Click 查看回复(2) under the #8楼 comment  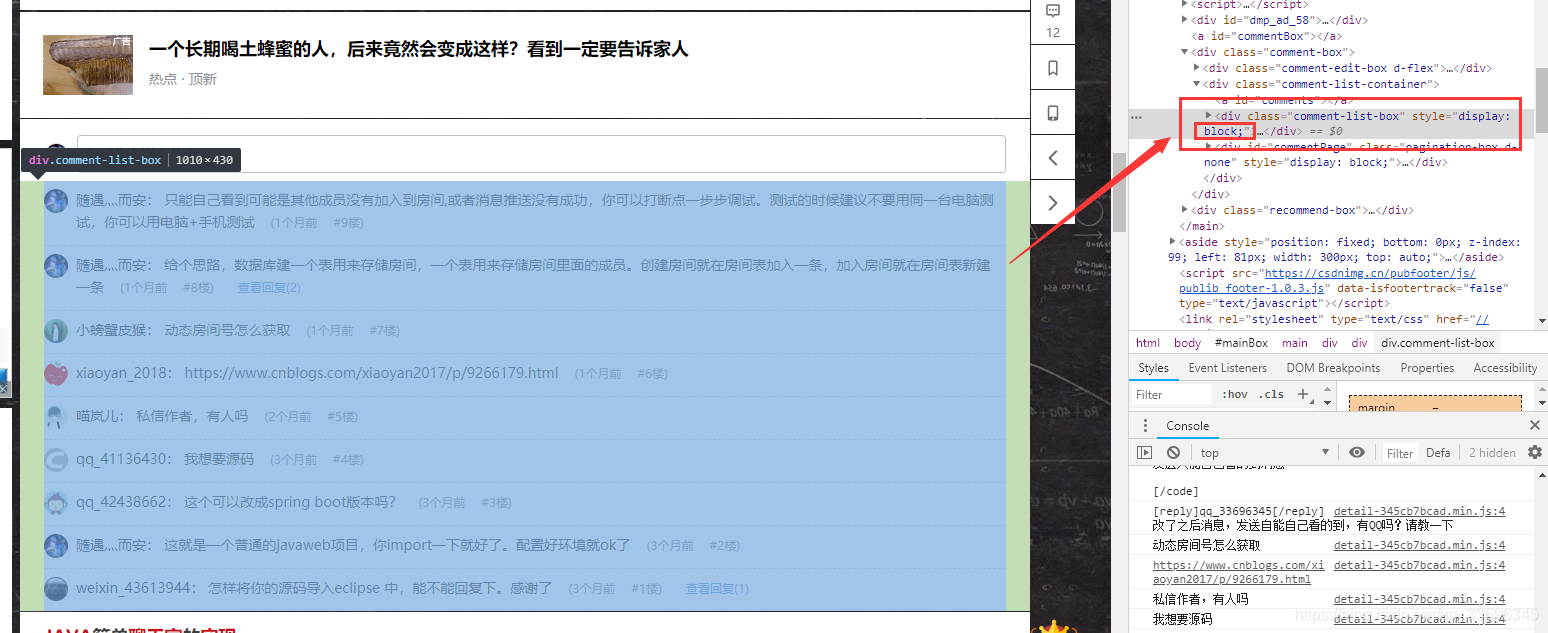click(x=269, y=287)
